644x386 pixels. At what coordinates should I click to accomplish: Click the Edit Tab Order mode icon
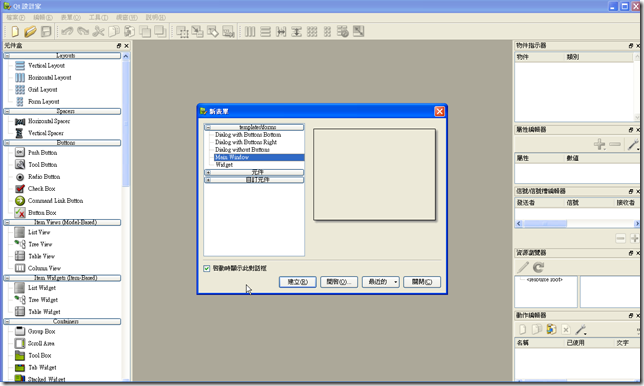(x=228, y=31)
